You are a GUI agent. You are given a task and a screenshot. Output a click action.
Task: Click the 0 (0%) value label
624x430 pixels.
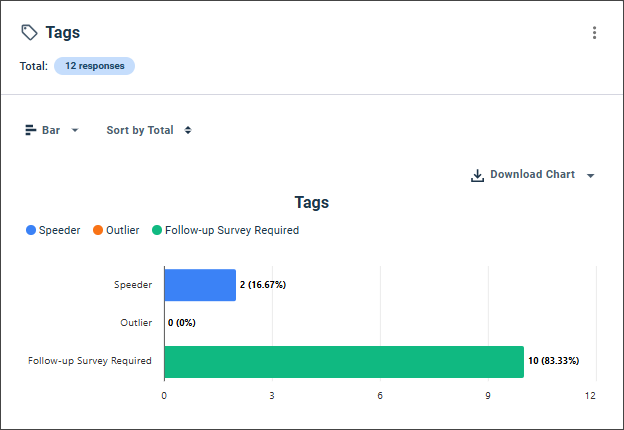tap(181, 323)
